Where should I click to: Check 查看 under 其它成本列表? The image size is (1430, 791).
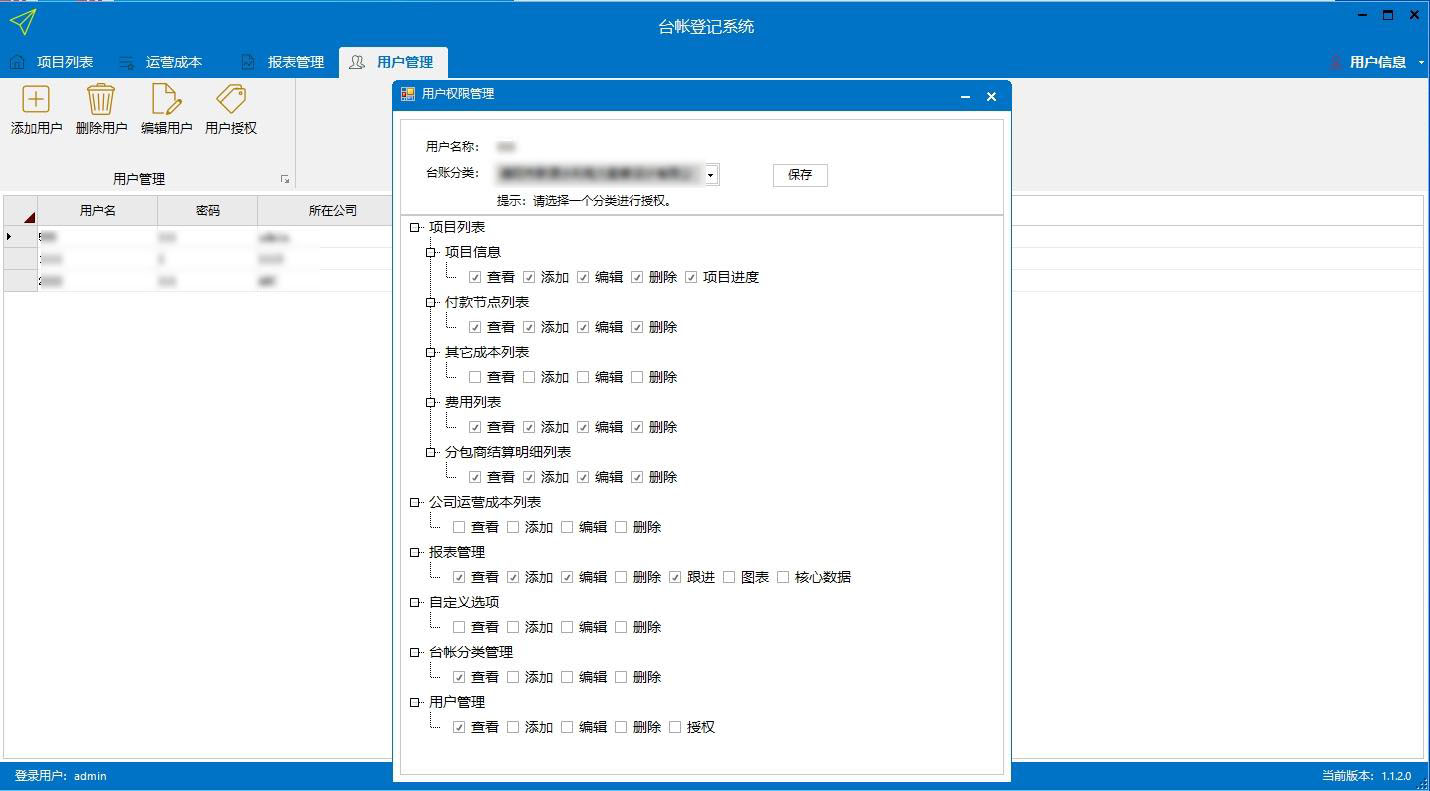point(475,377)
